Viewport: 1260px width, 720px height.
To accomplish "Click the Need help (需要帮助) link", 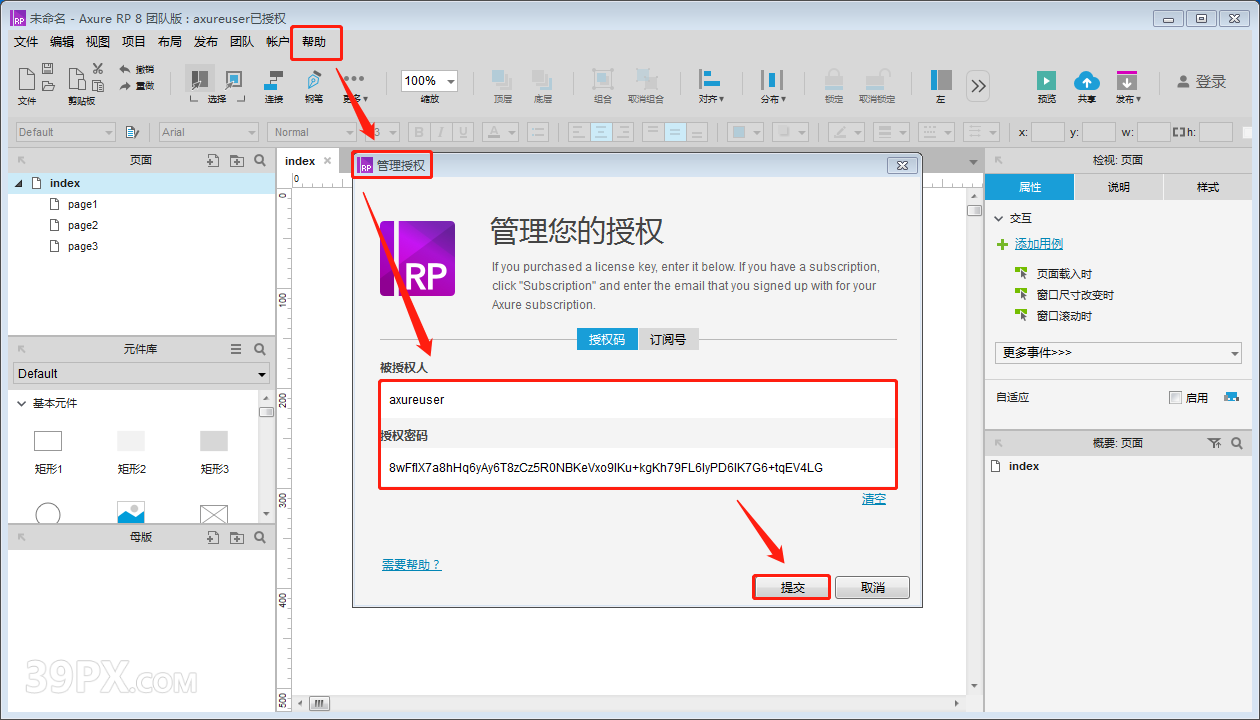I will coord(411,565).
